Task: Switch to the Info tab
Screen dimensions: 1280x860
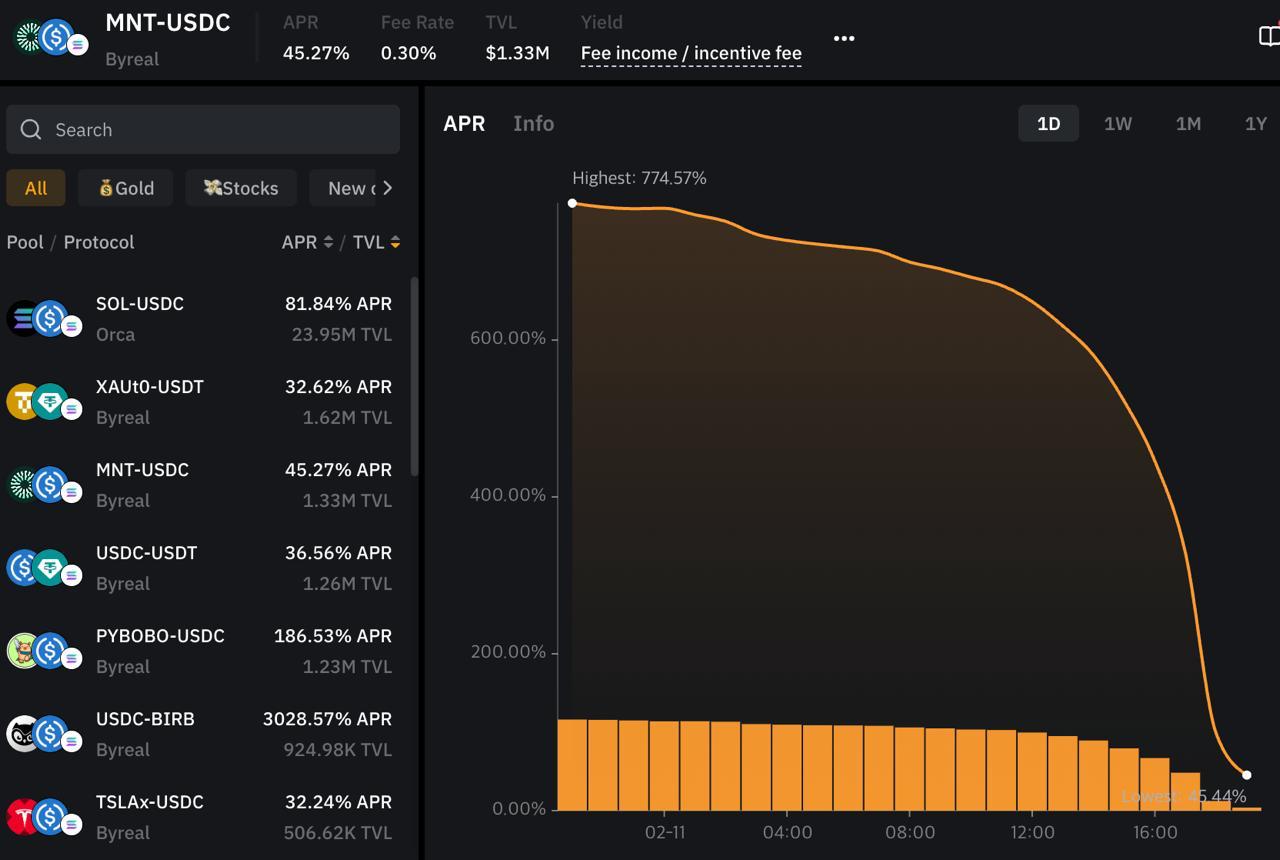Action: click(x=533, y=124)
